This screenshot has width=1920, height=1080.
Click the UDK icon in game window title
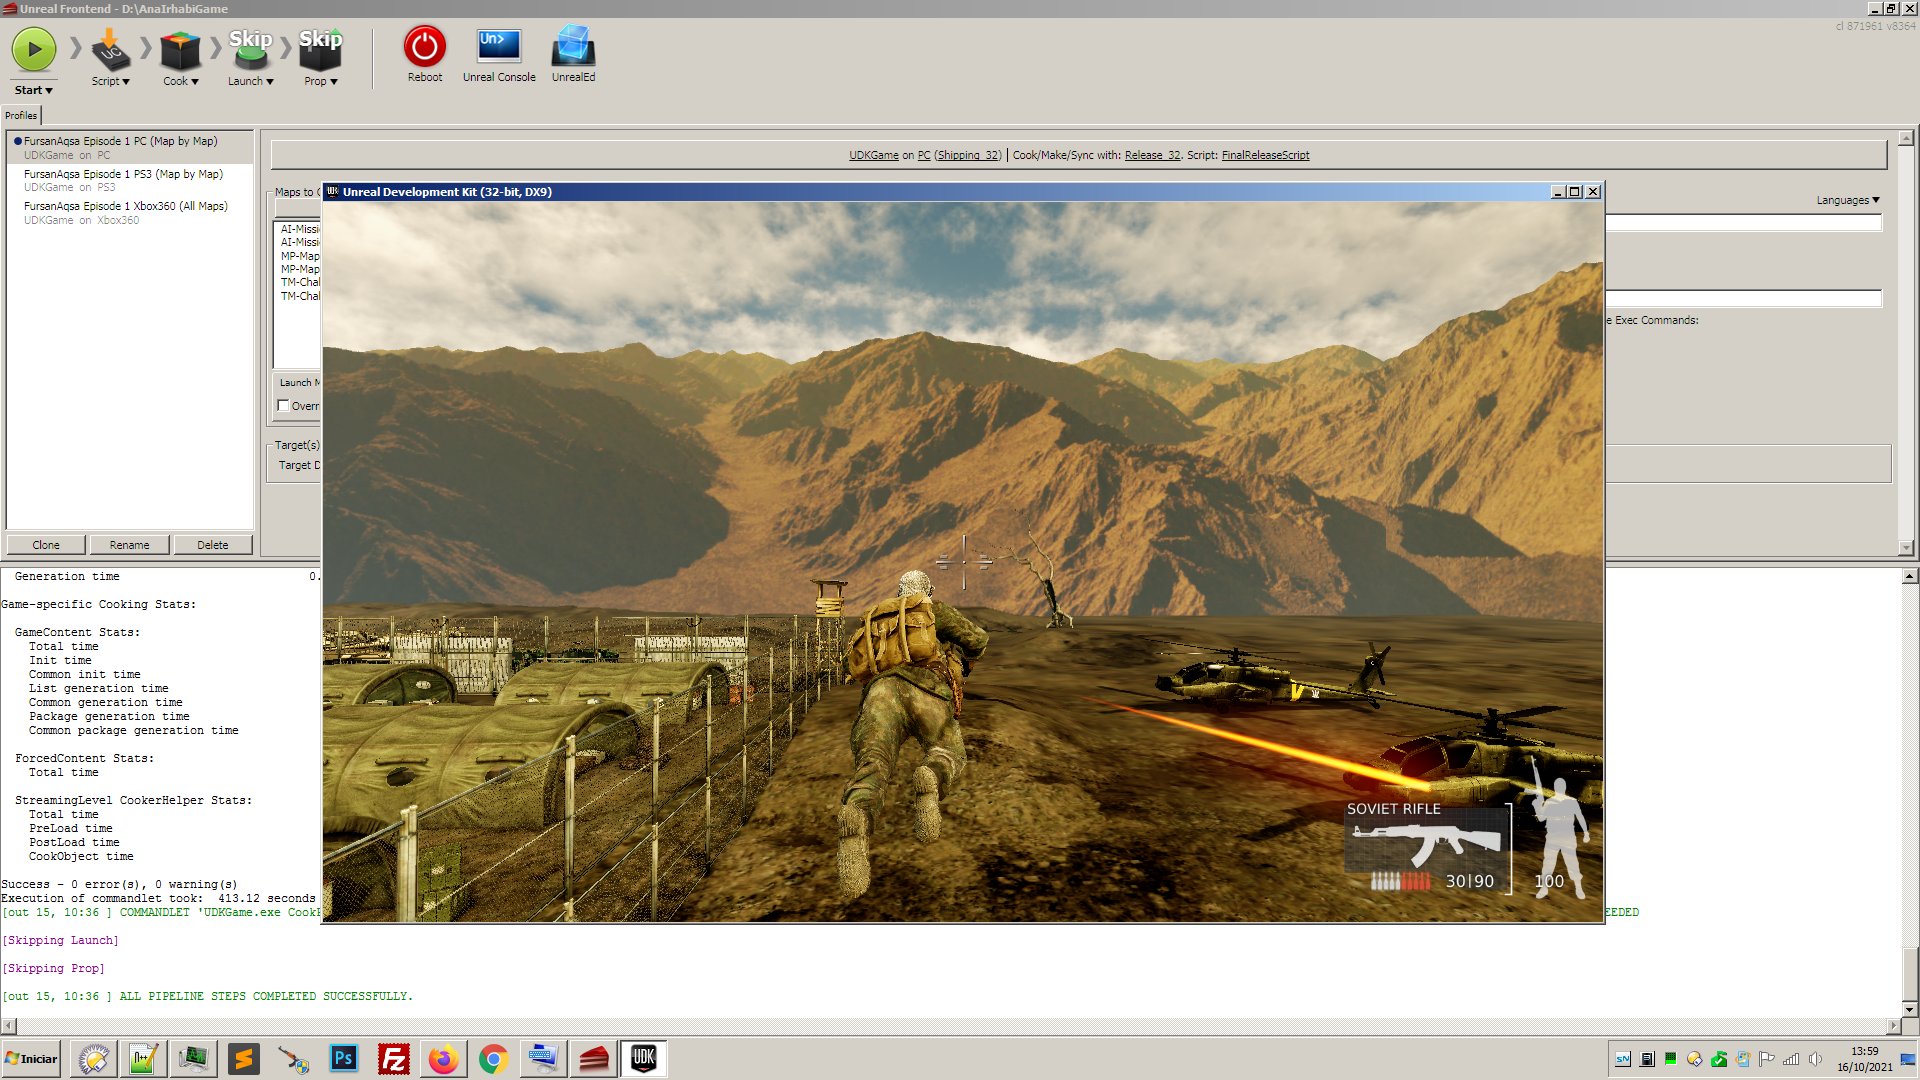click(x=333, y=192)
